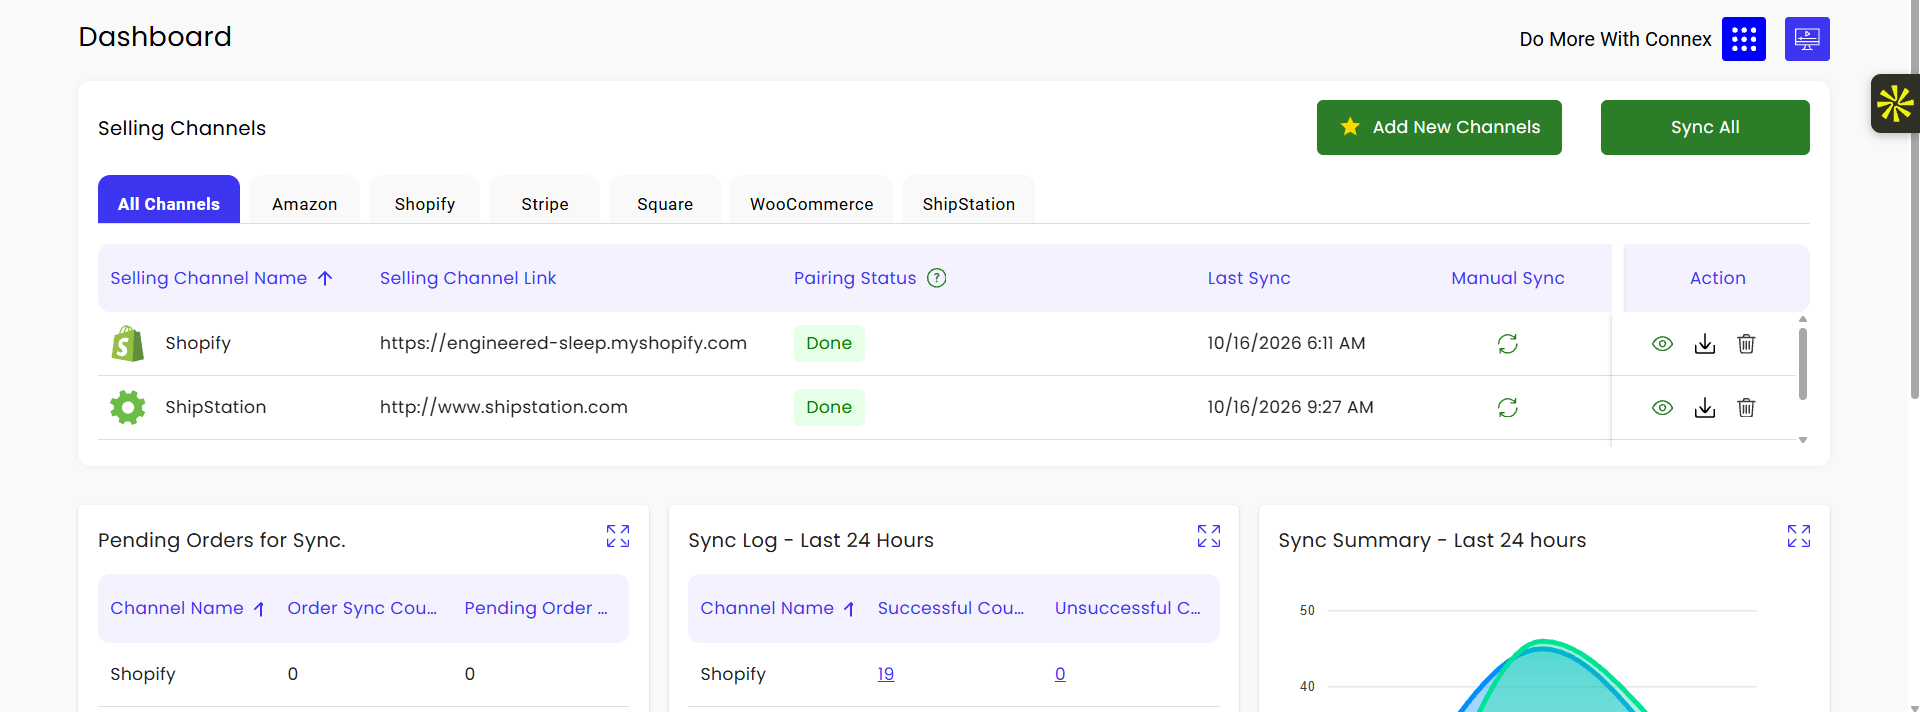1920x712 pixels.
Task: Click the Shopify bag logo
Action: point(128,343)
